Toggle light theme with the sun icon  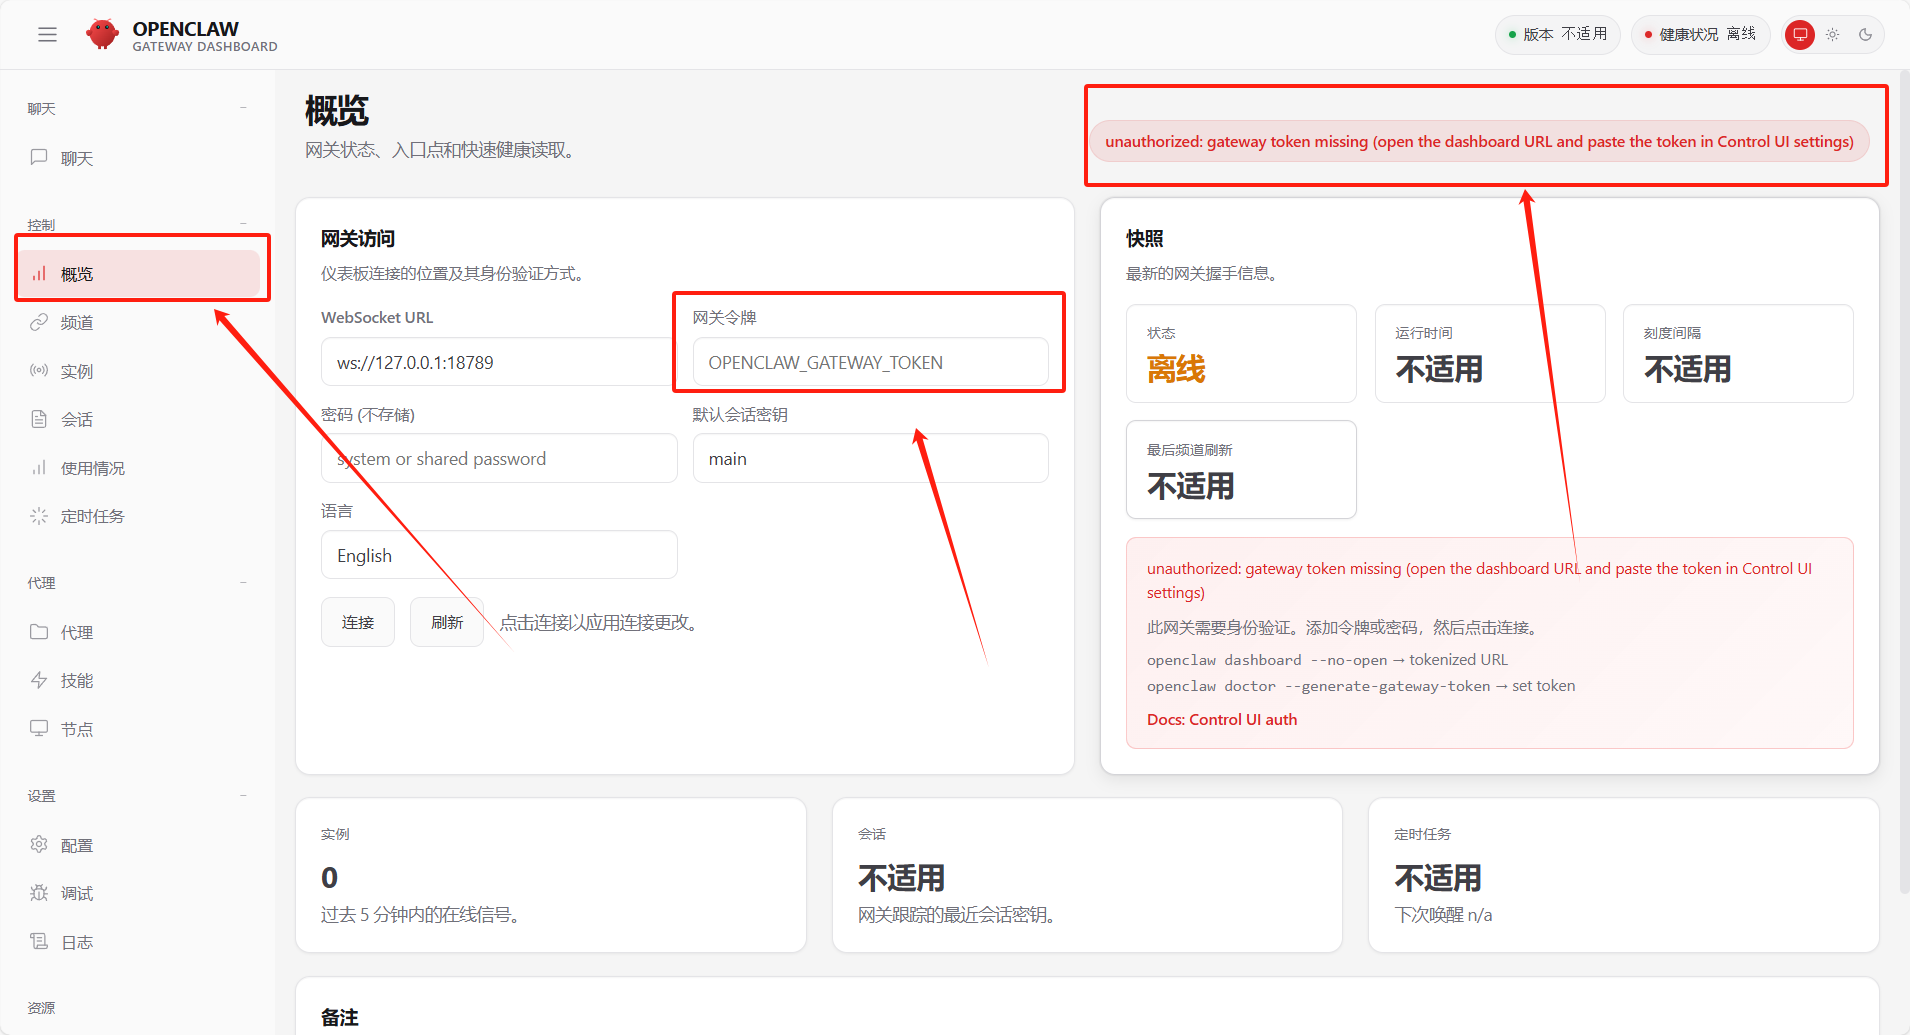click(x=1833, y=33)
